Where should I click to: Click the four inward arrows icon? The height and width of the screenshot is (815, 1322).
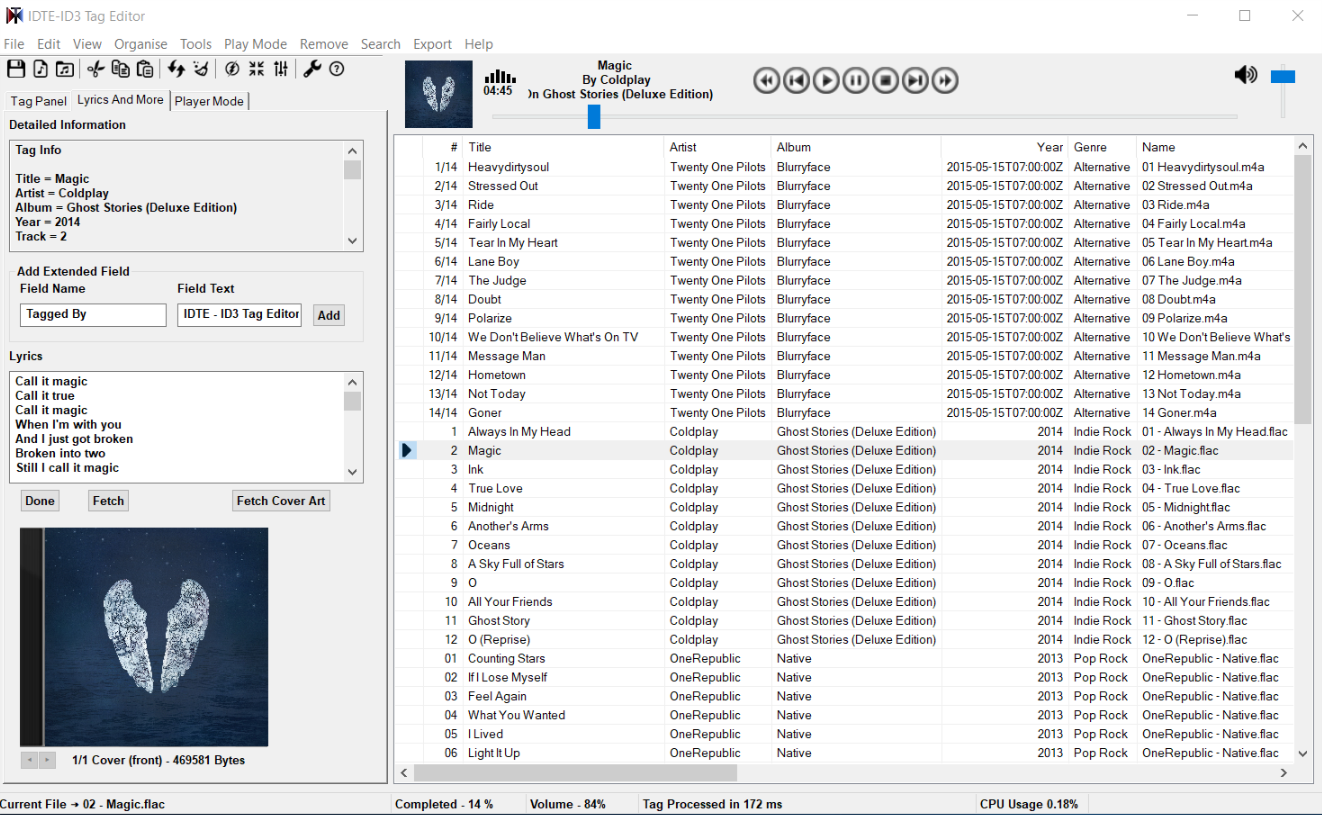pyautogui.click(x=257, y=69)
